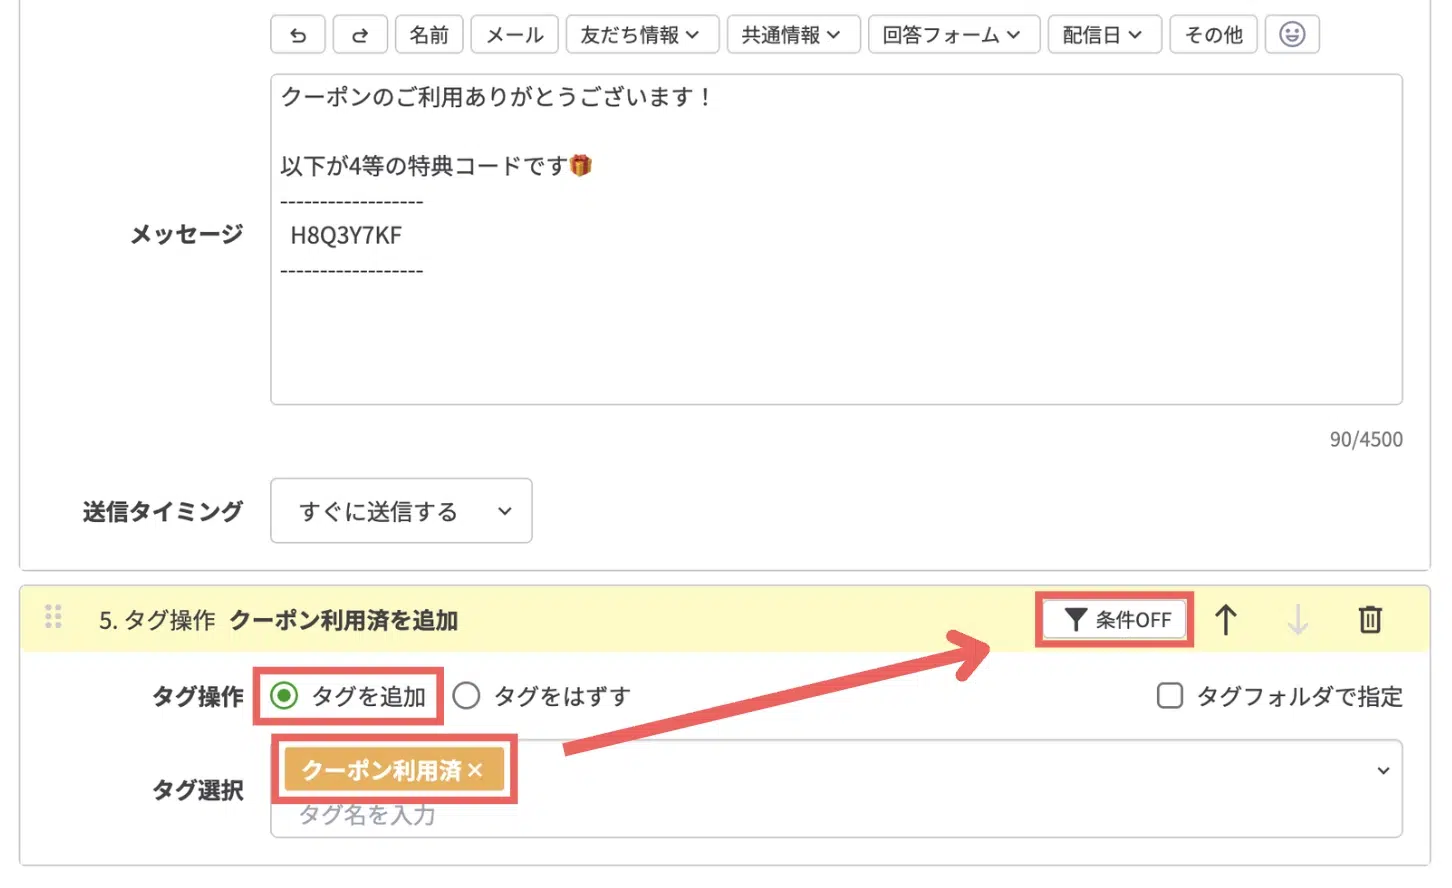Click the タグ名を入力 input field
Viewport: 1452px width, 888px height.
pyautogui.click(x=836, y=815)
